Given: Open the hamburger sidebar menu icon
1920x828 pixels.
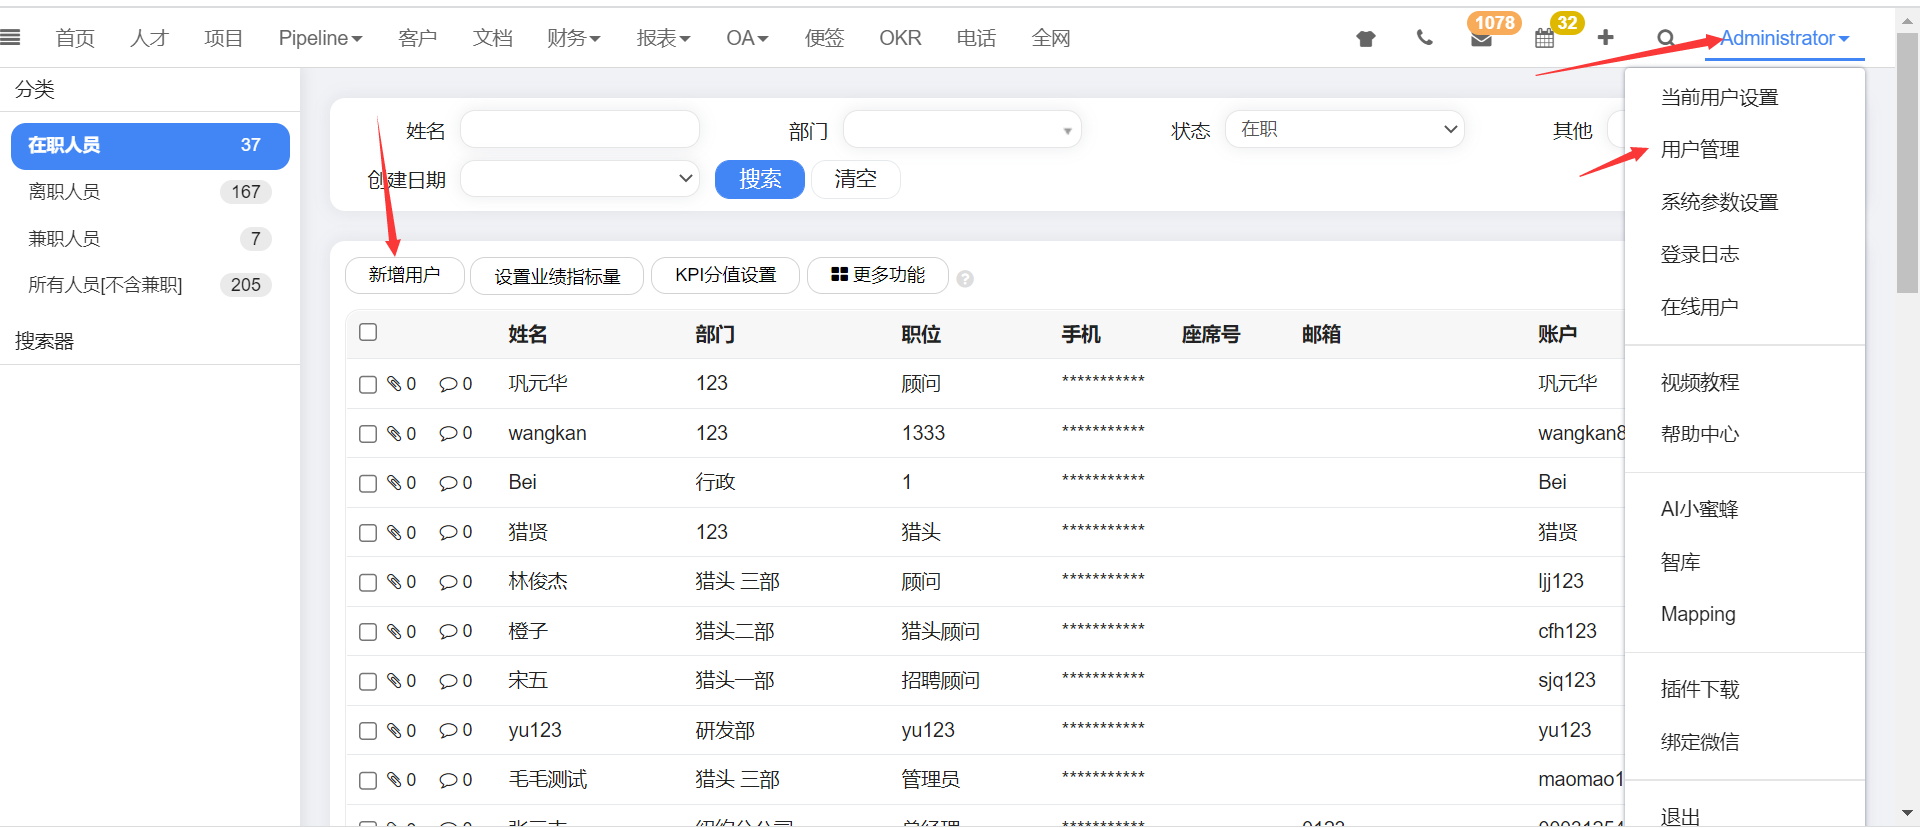Looking at the screenshot, I should pyautogui.click(x=10, y=38).
